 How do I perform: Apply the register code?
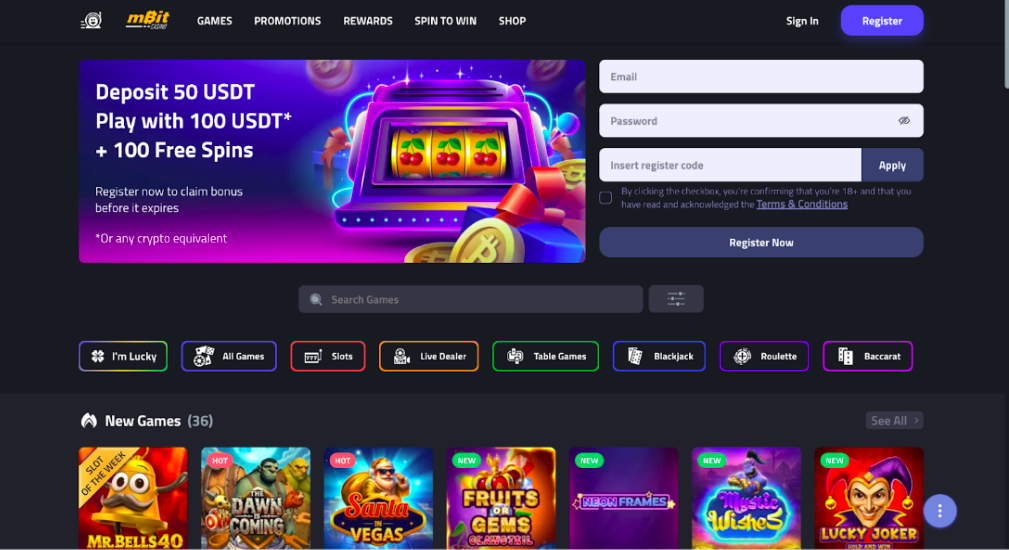[892, 165]
